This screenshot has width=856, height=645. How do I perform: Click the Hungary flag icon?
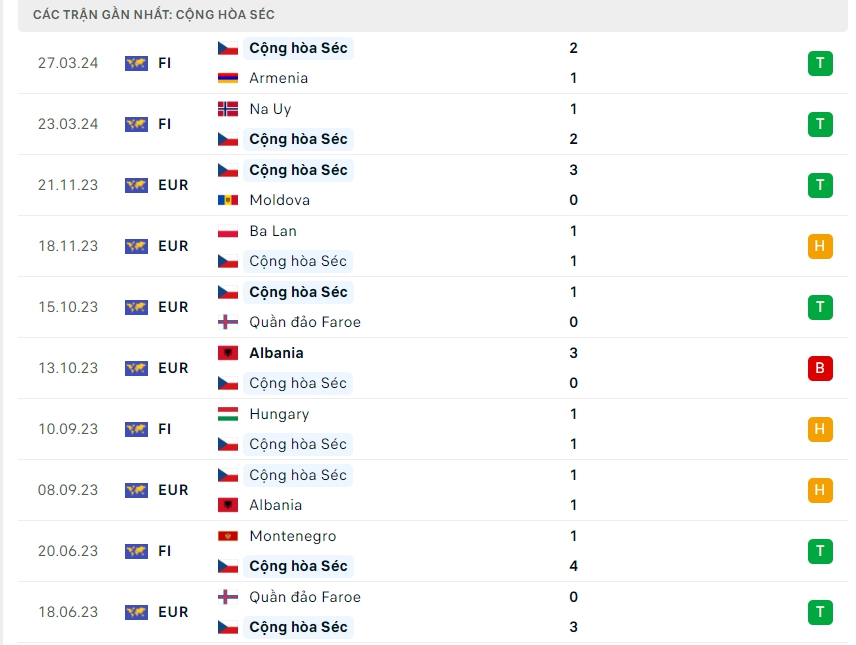[x=228, y=414]
